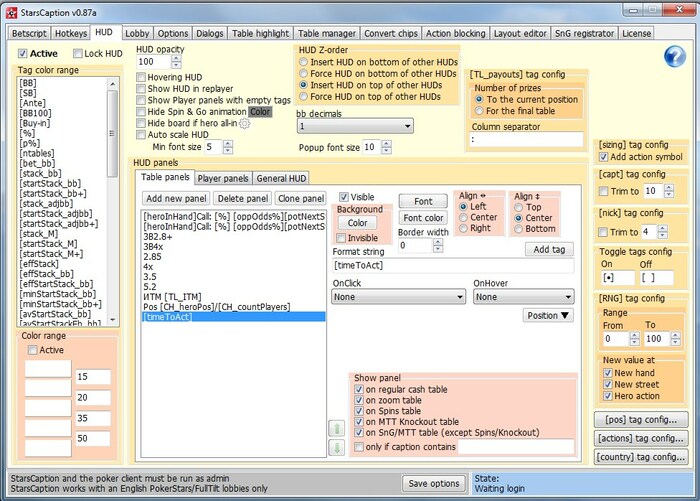
Task: Enable the Lock HUD checkbox
Action: pos(78,54)
